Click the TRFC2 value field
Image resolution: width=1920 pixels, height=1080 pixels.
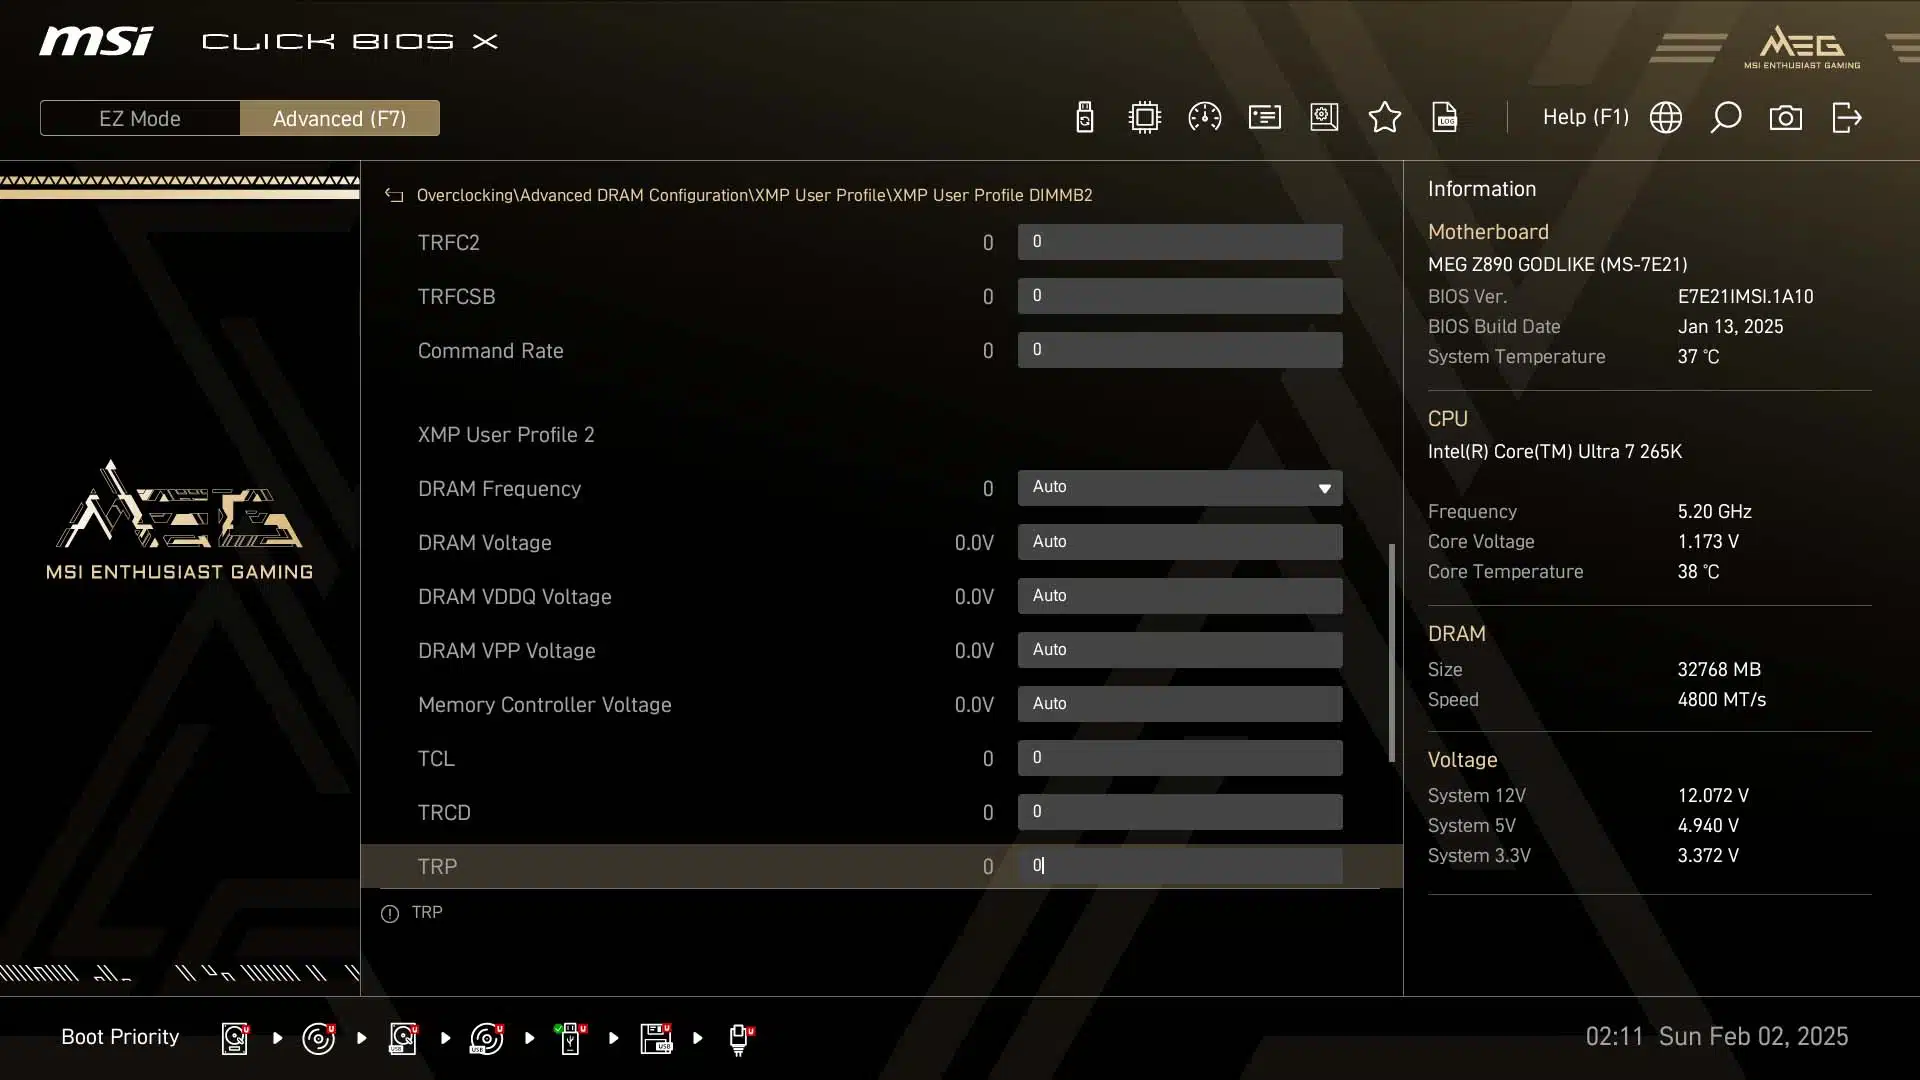click(x=1180, y=242)
